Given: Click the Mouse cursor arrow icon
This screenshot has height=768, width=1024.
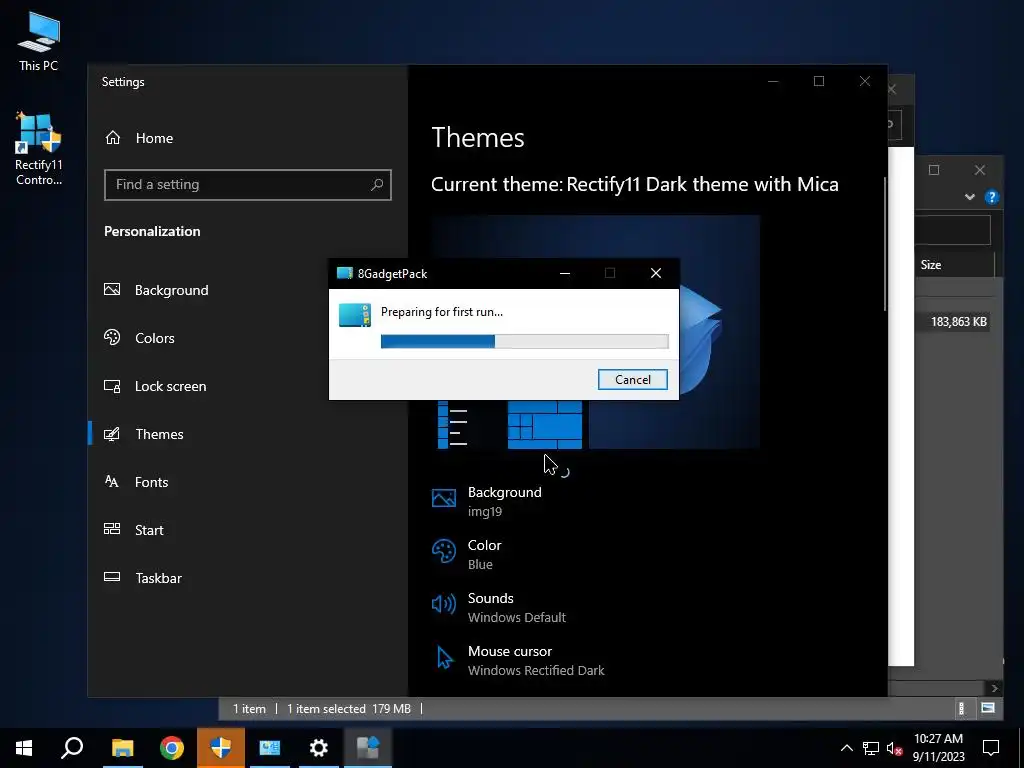Looking at the screenshot, I should (445, 658).
